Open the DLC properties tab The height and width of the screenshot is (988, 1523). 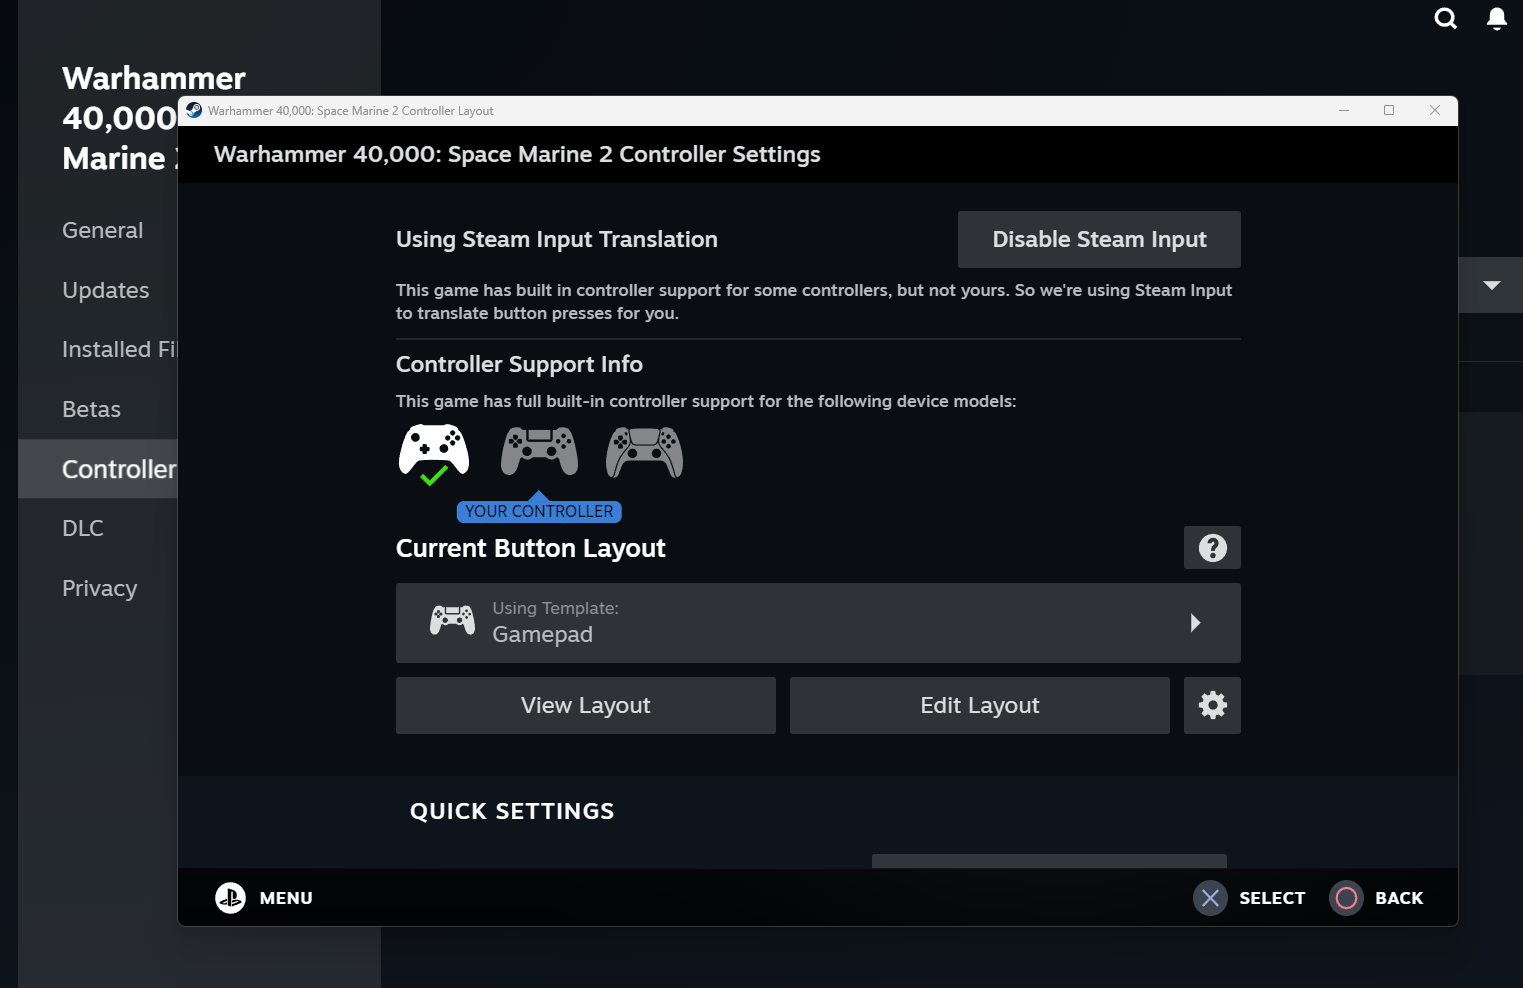pos(83,529)
